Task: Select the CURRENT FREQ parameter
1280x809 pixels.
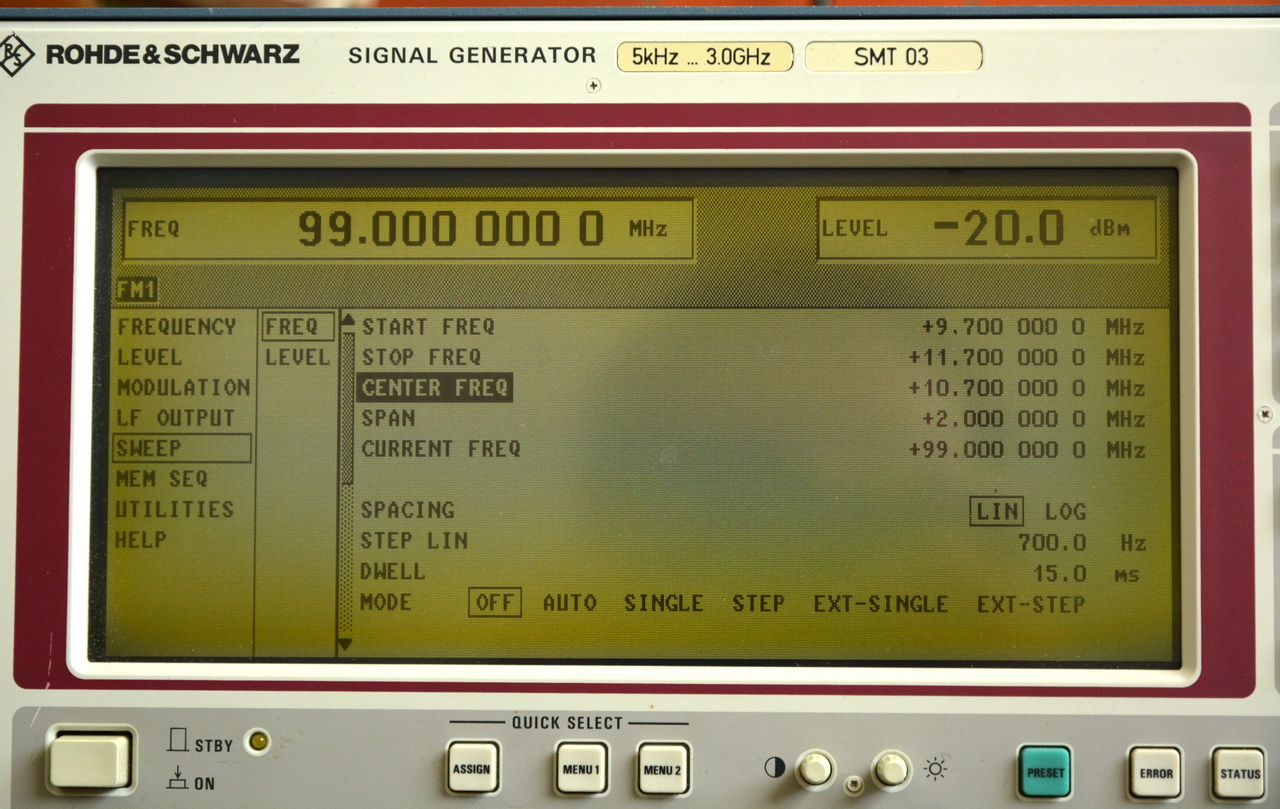Action: click(x=441, y=449)
